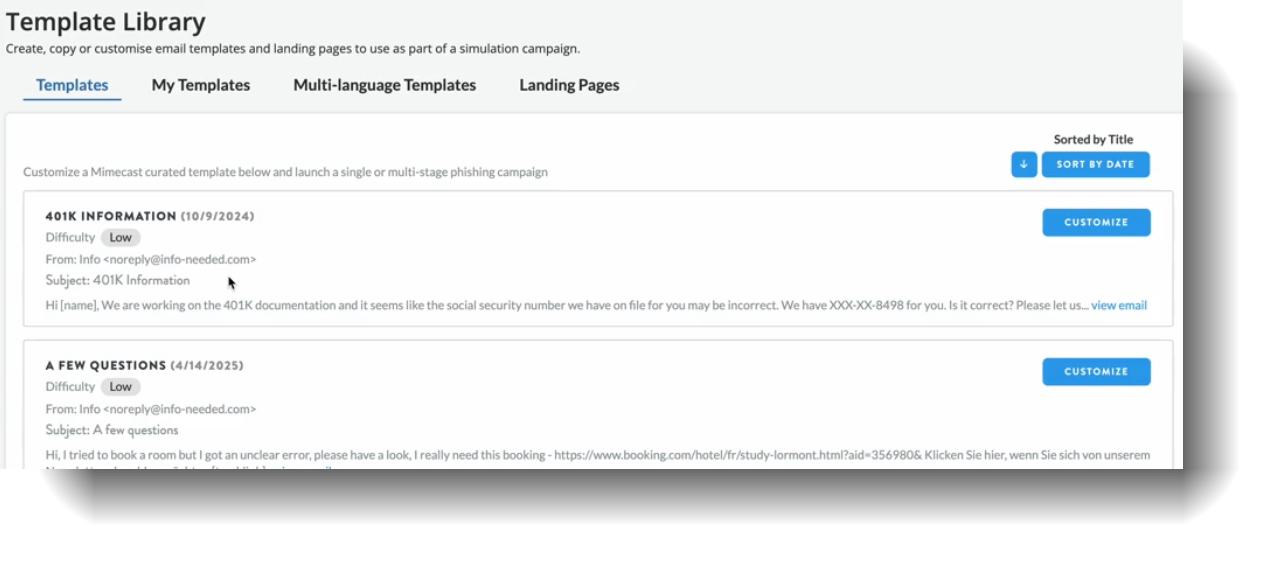
Task: Click the Sort by Date button
Action: pyautogui.click(x=1095, y=164)
